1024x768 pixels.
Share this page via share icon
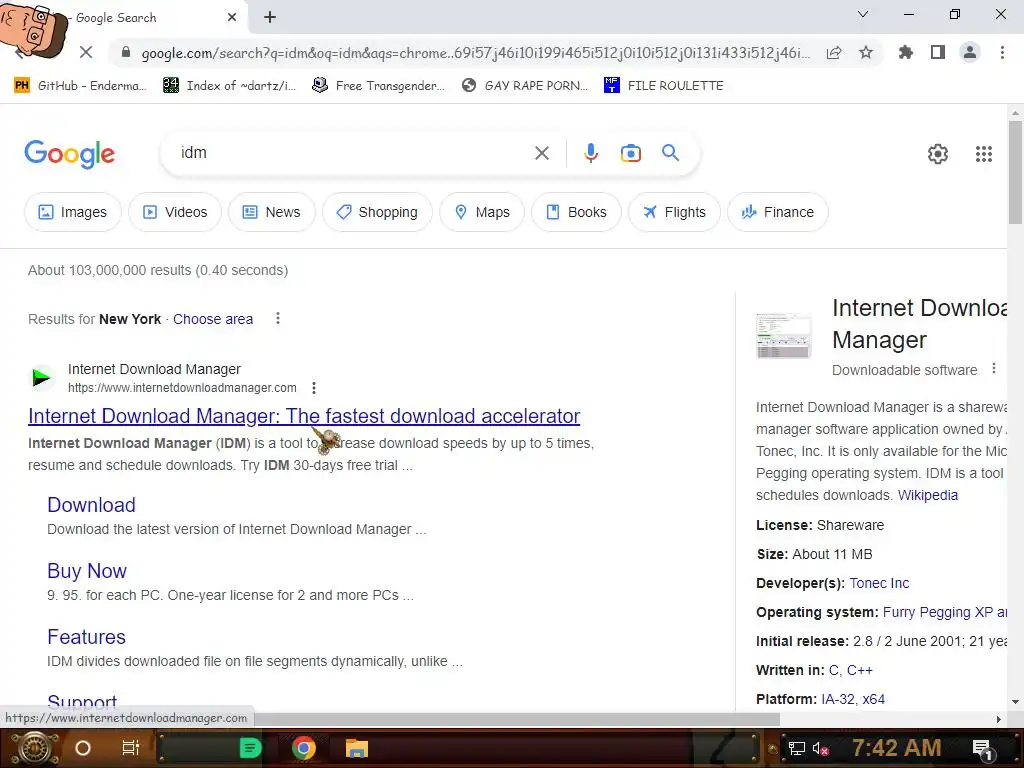pyautogui.click(x=833, y=53)
